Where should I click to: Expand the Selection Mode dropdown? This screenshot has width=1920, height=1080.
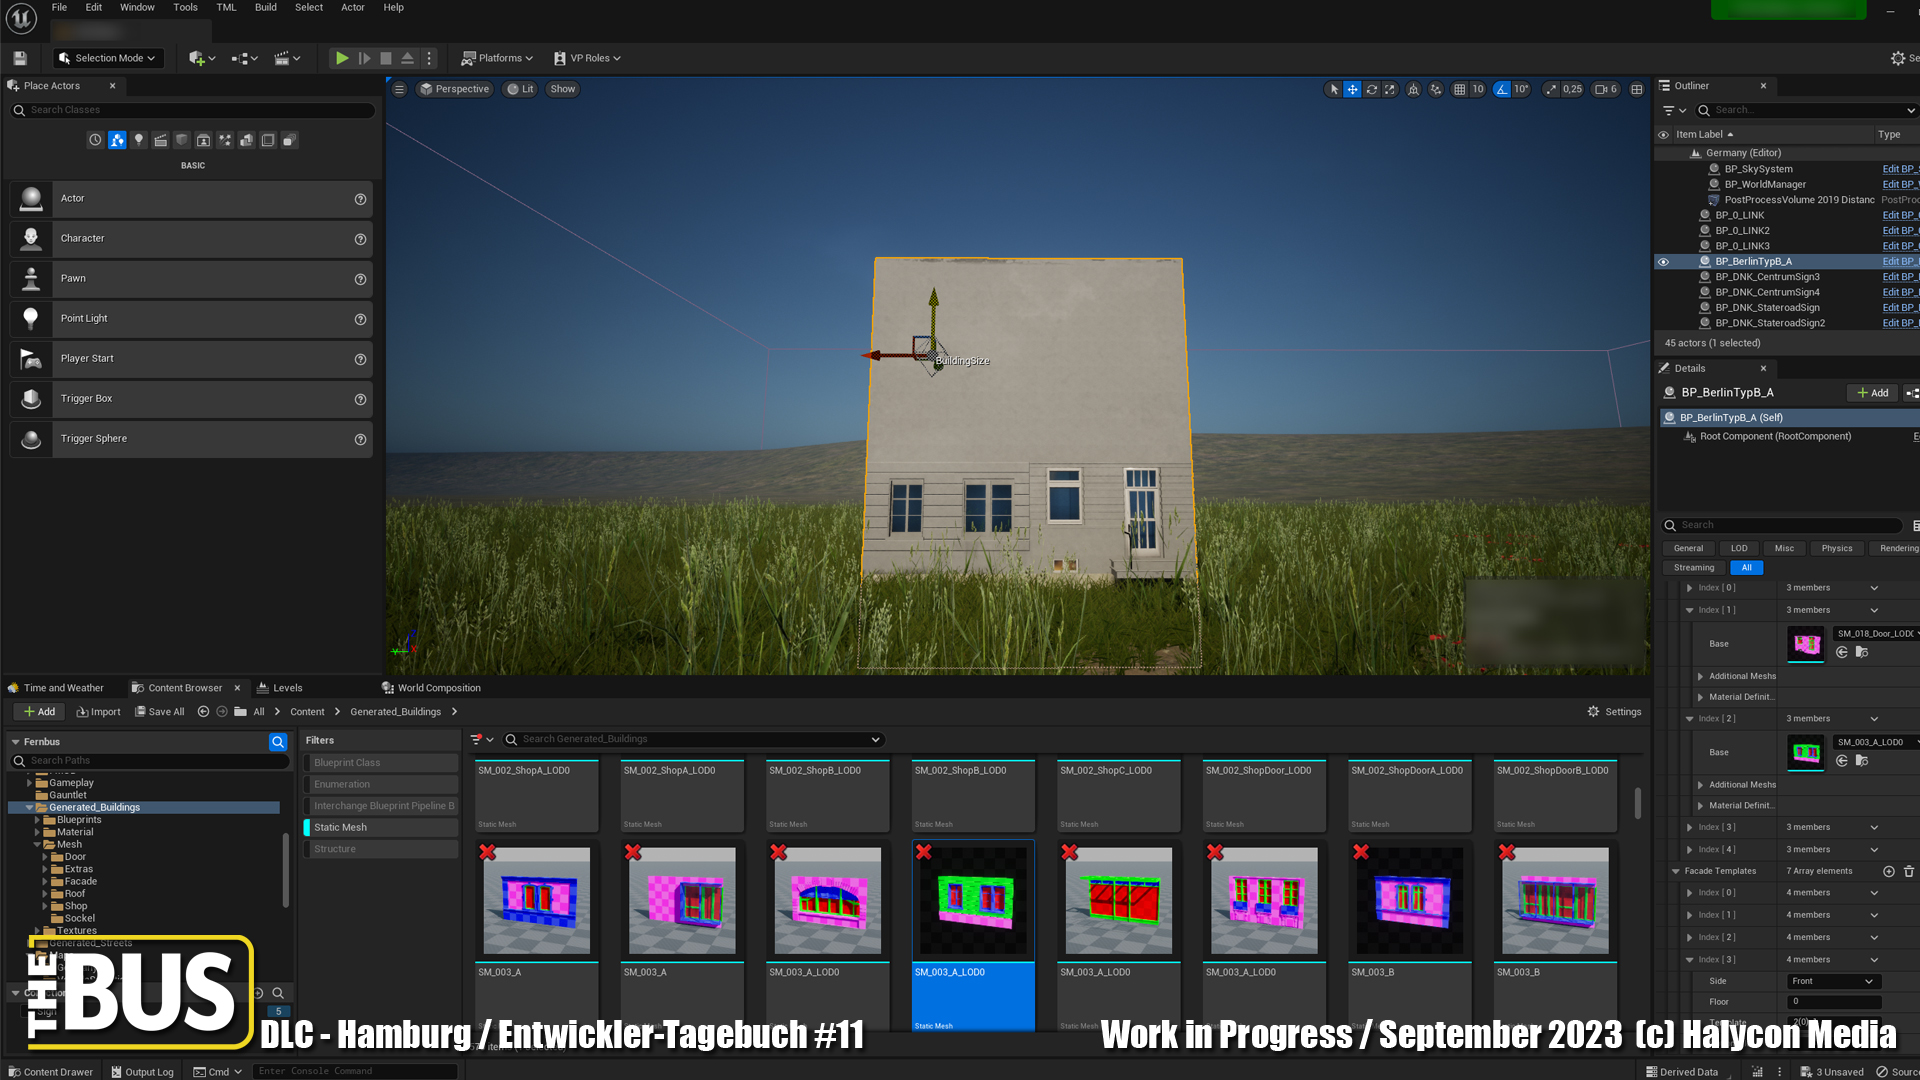pos(107,58)
